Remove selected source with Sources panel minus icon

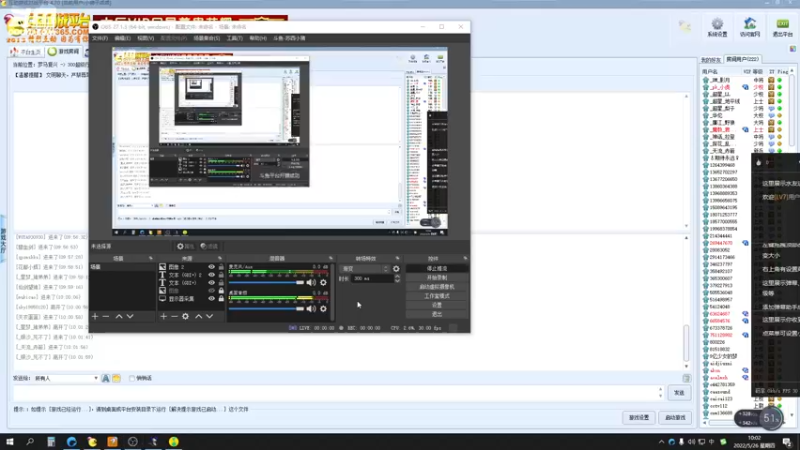[174, 316]
